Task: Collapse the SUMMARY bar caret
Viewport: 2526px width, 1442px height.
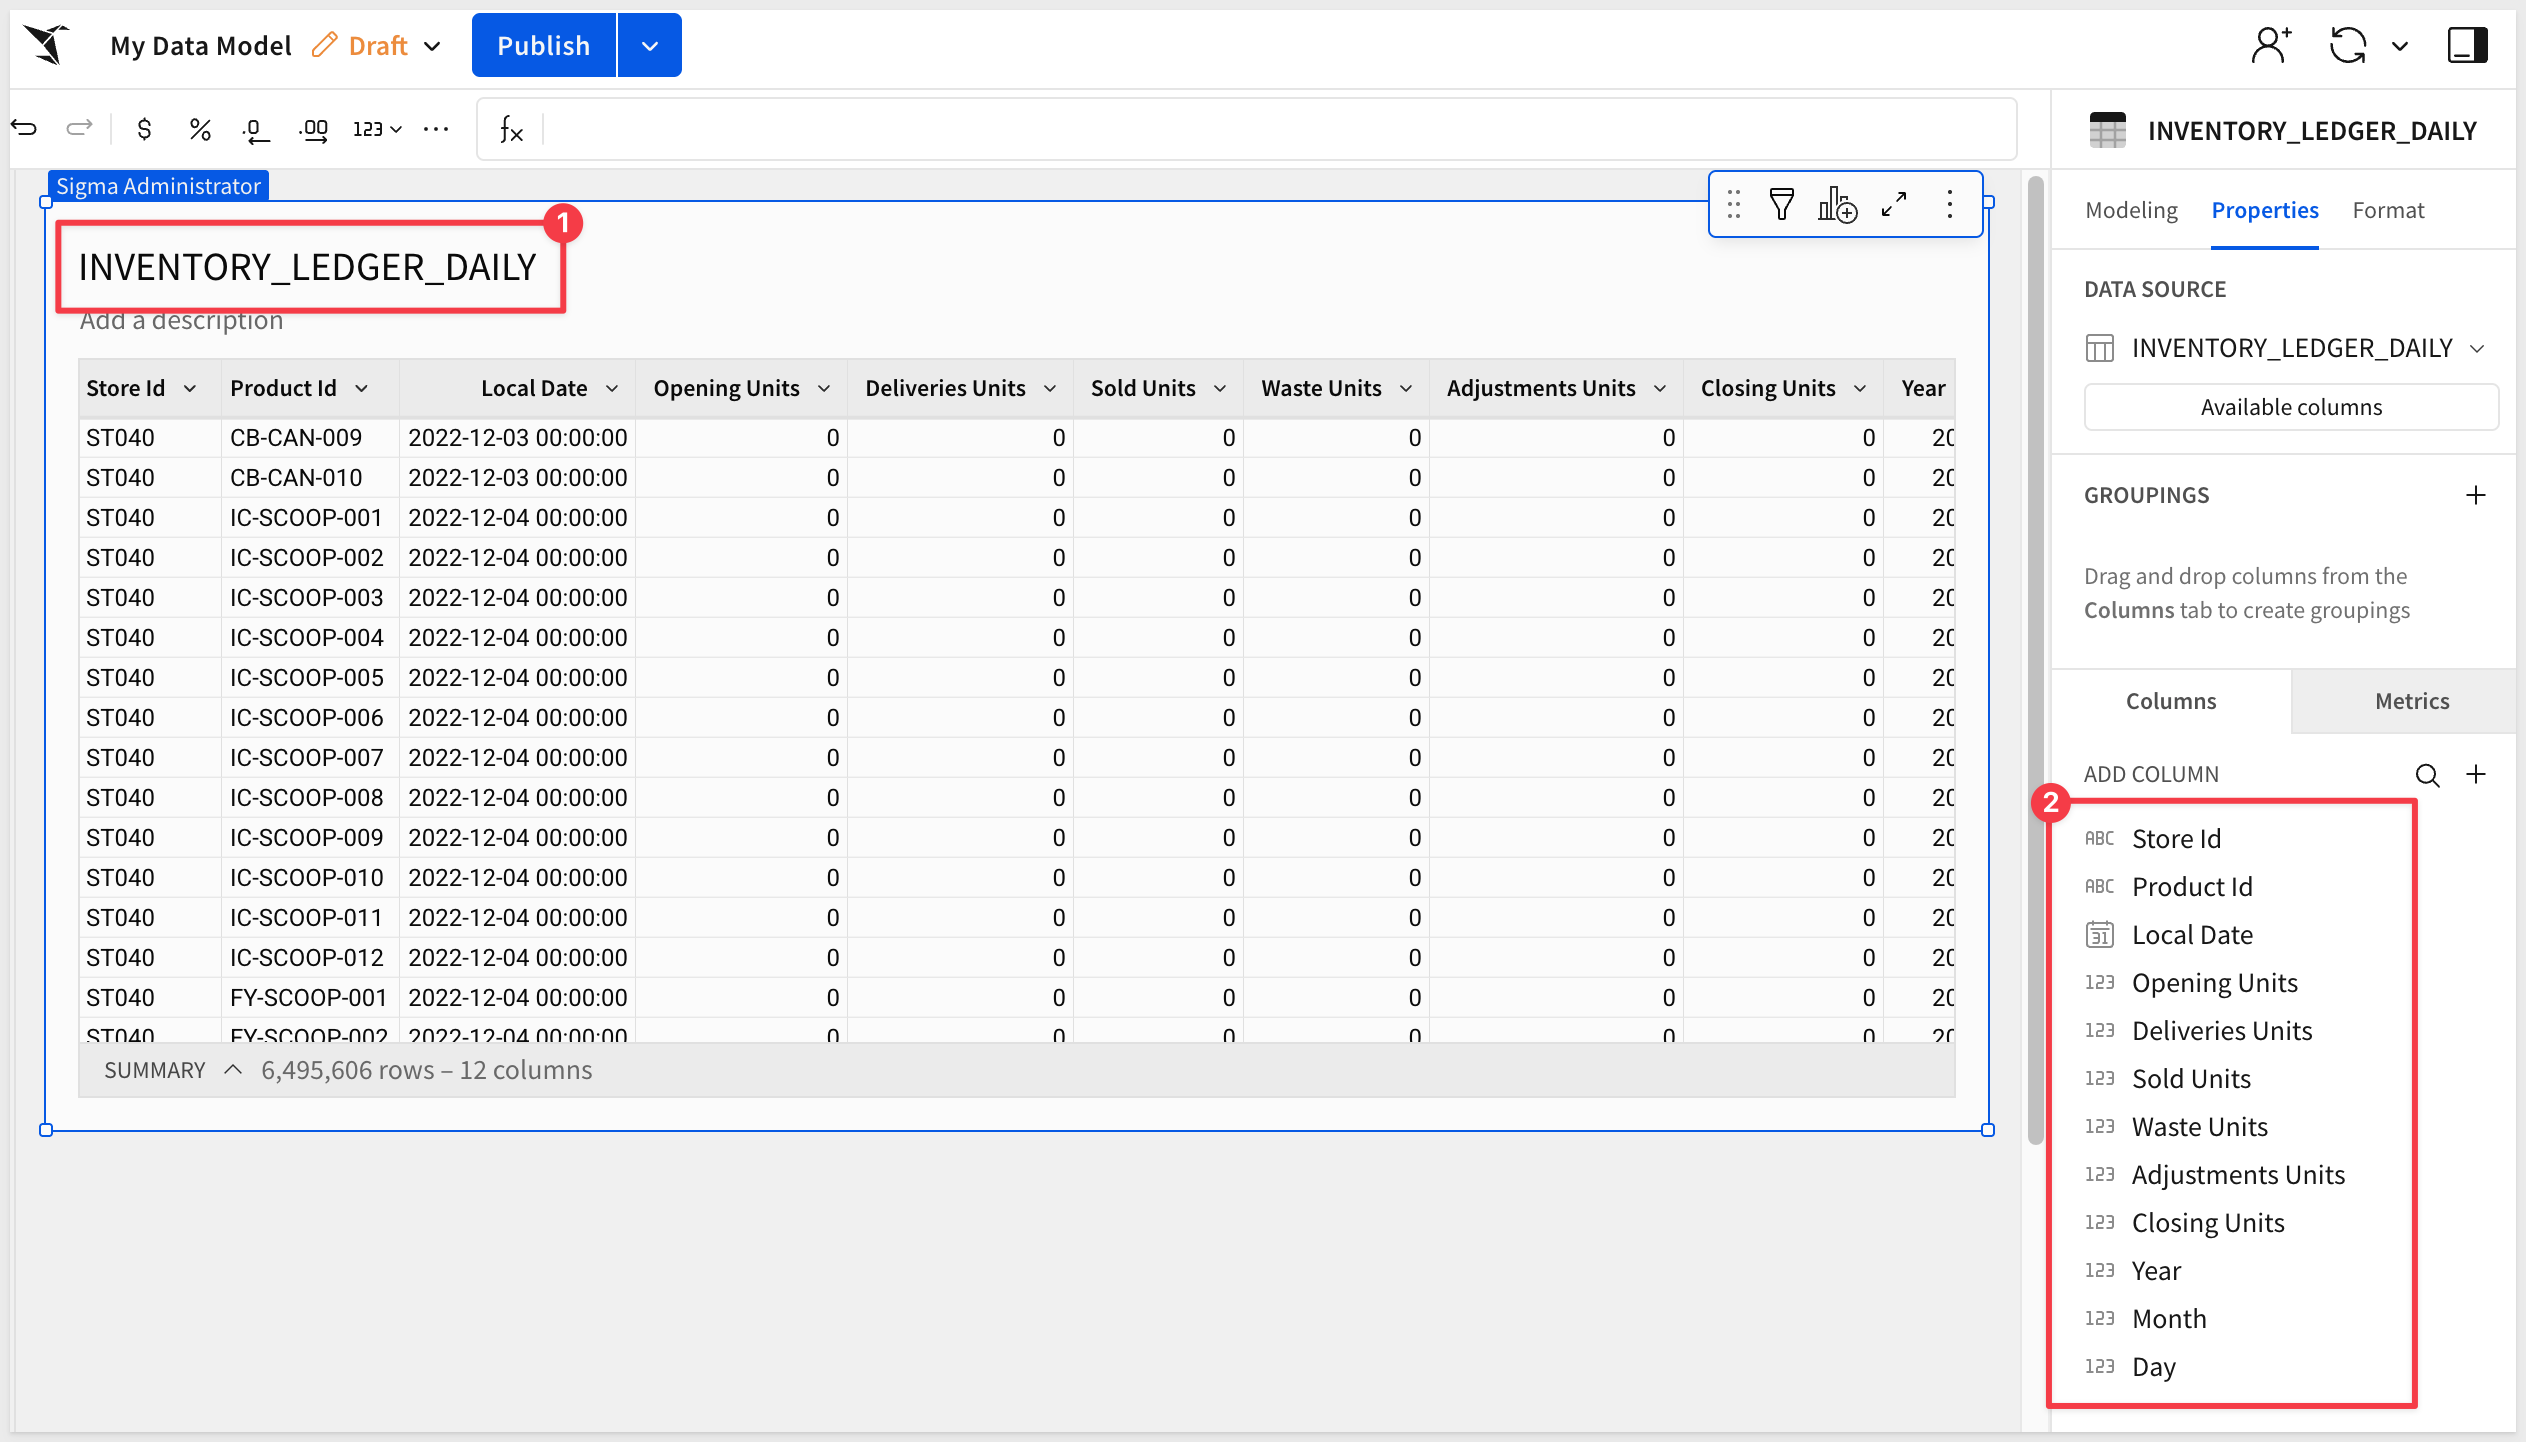Action: point(233,1070)
